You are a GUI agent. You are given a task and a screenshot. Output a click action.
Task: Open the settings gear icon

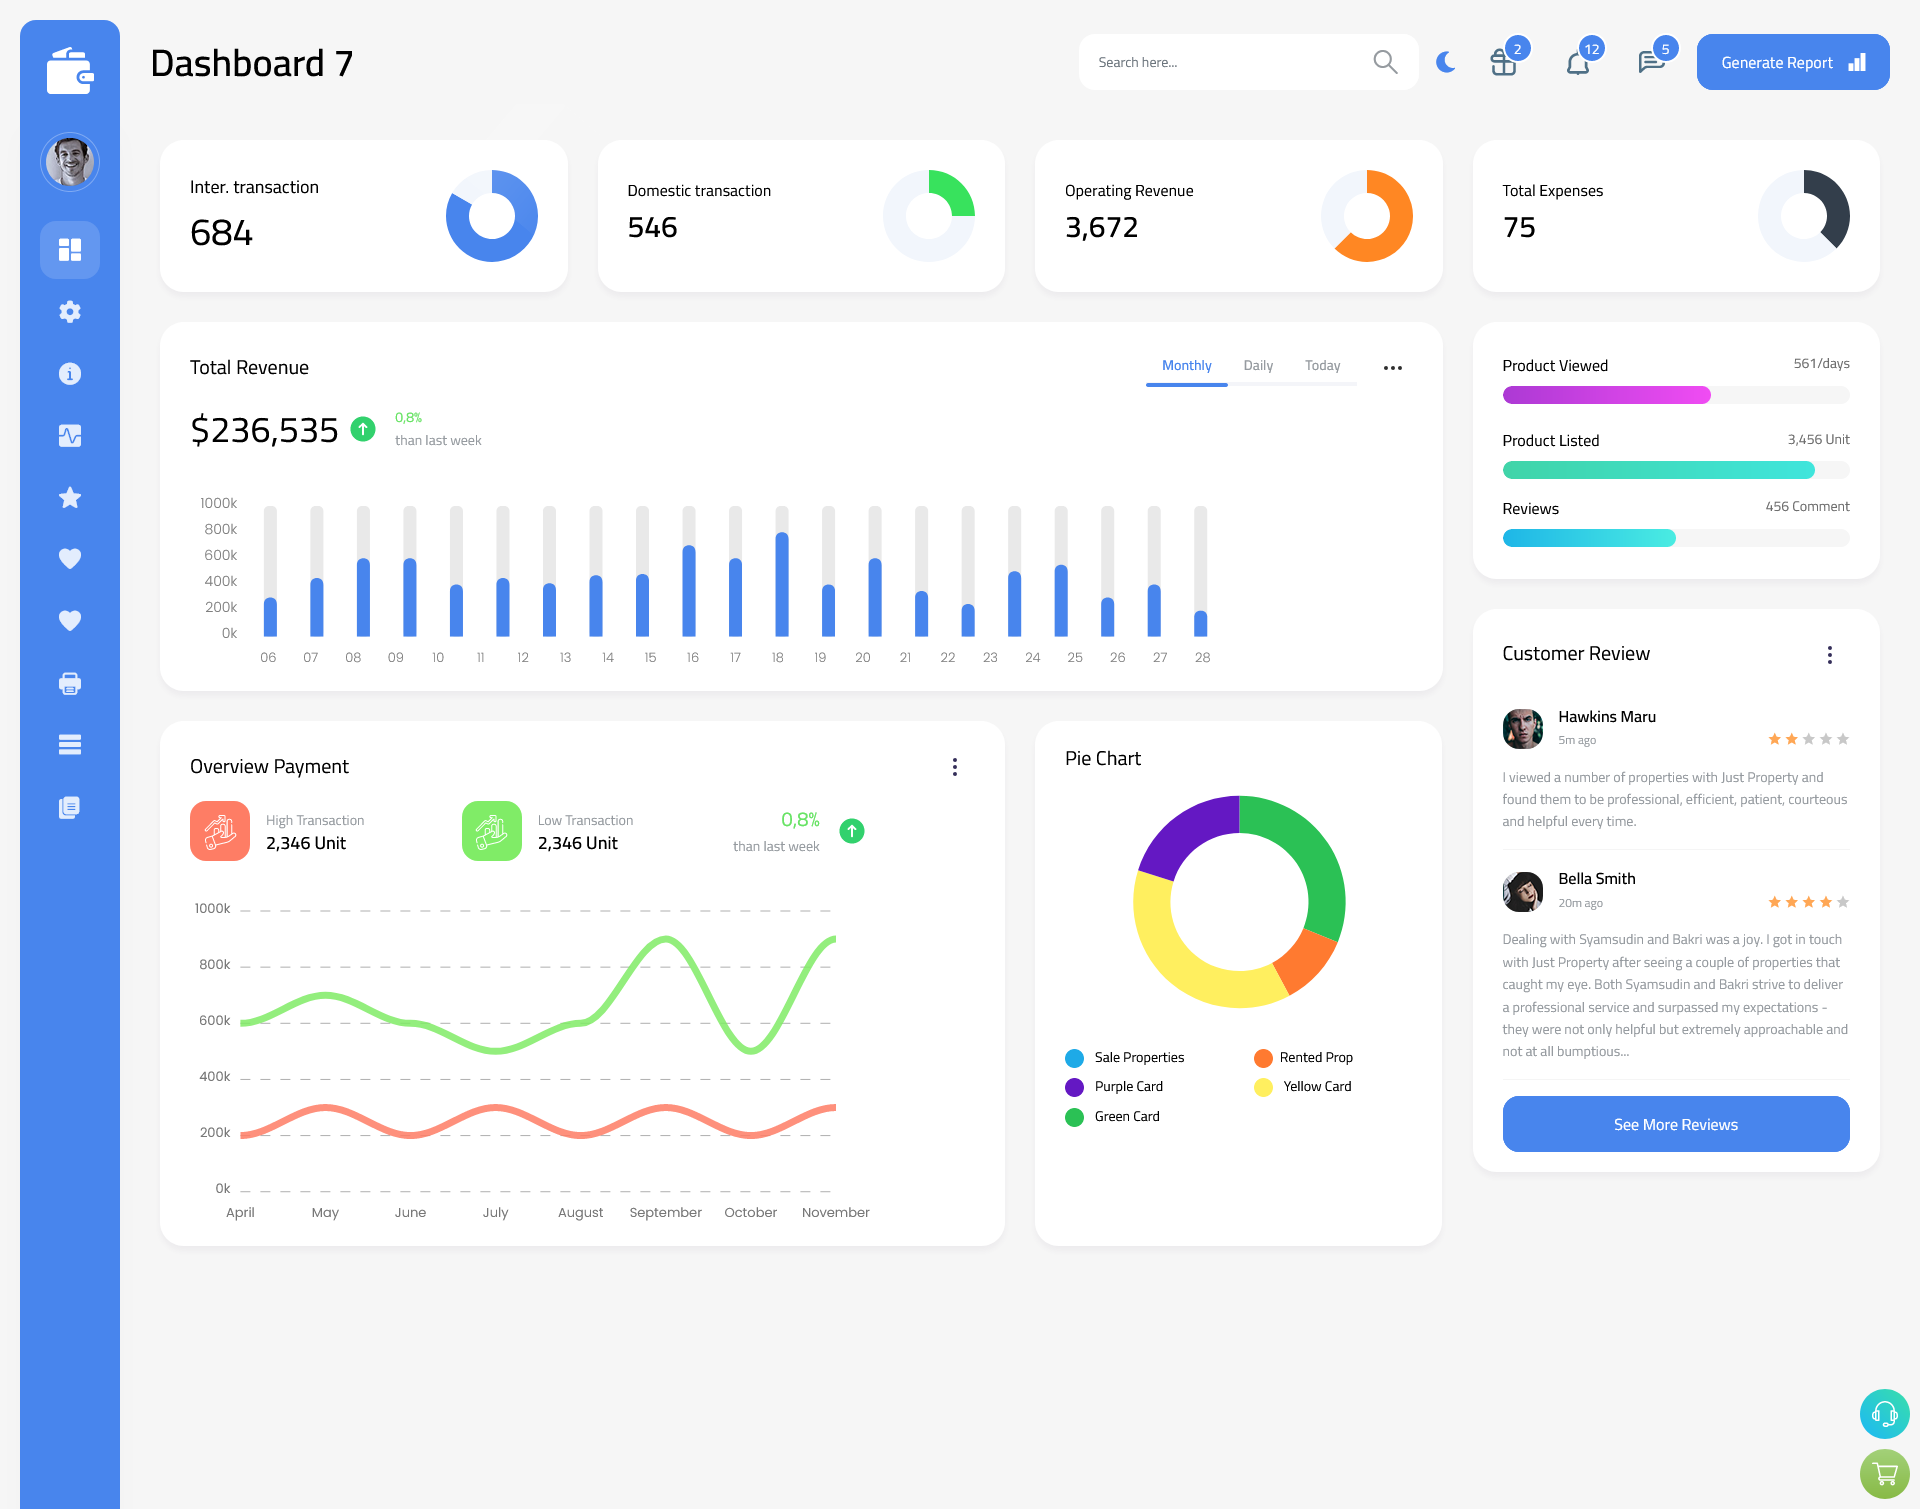(70, 310)
